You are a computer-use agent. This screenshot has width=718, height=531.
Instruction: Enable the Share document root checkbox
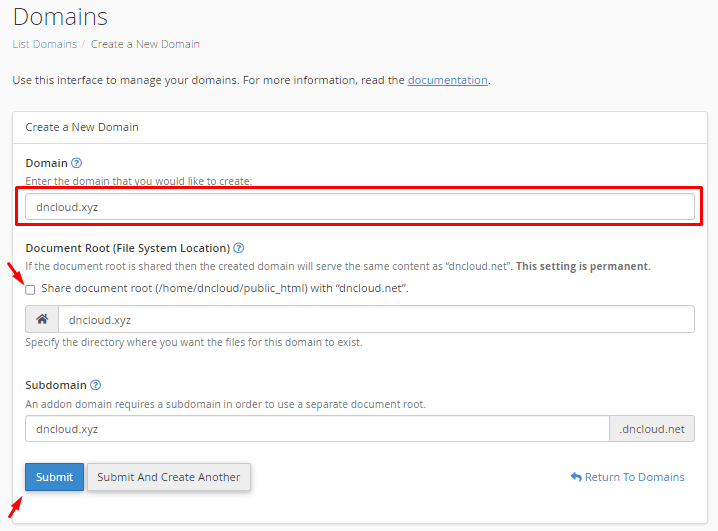coord(30,289)
